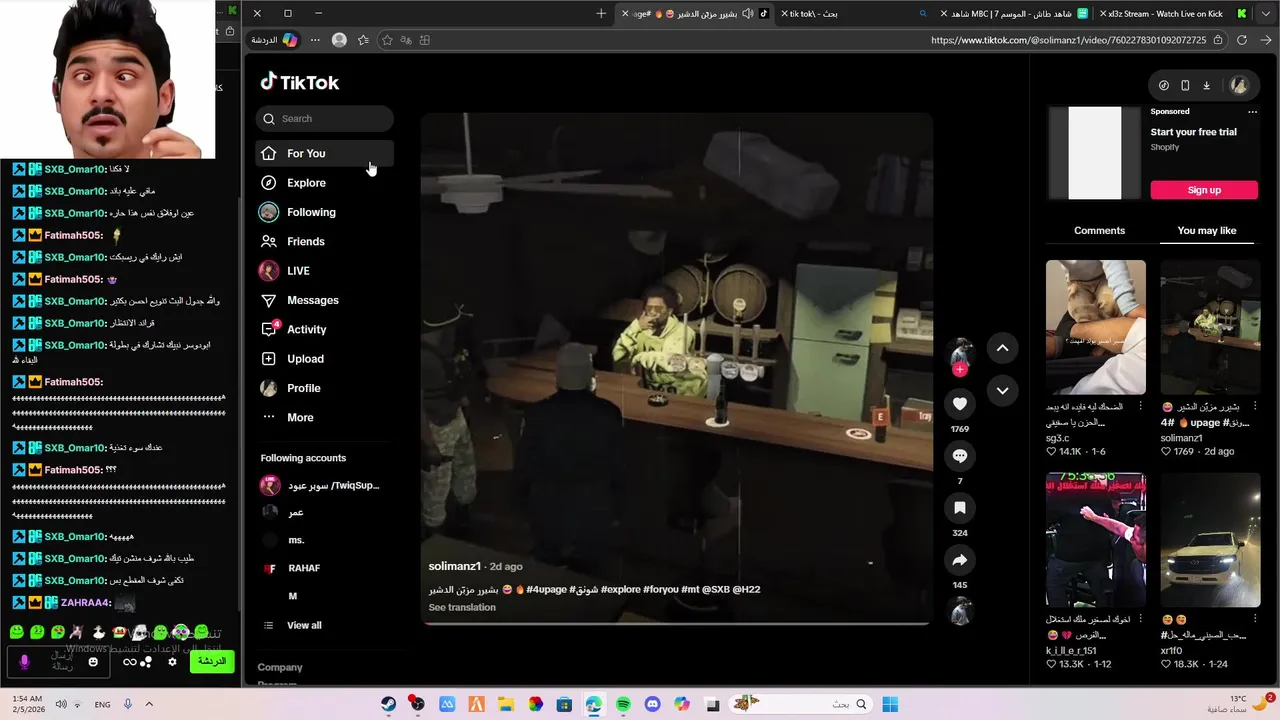
Task: Add page to favorites star icon
Action: (387, 40)
